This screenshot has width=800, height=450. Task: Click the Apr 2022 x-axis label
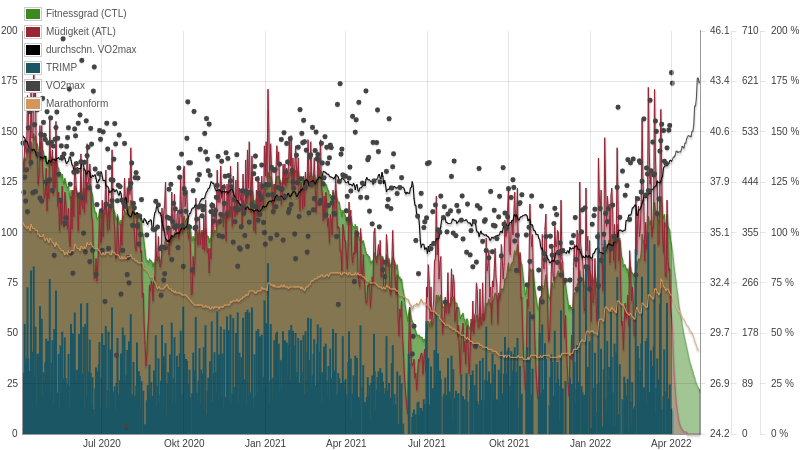671,443
